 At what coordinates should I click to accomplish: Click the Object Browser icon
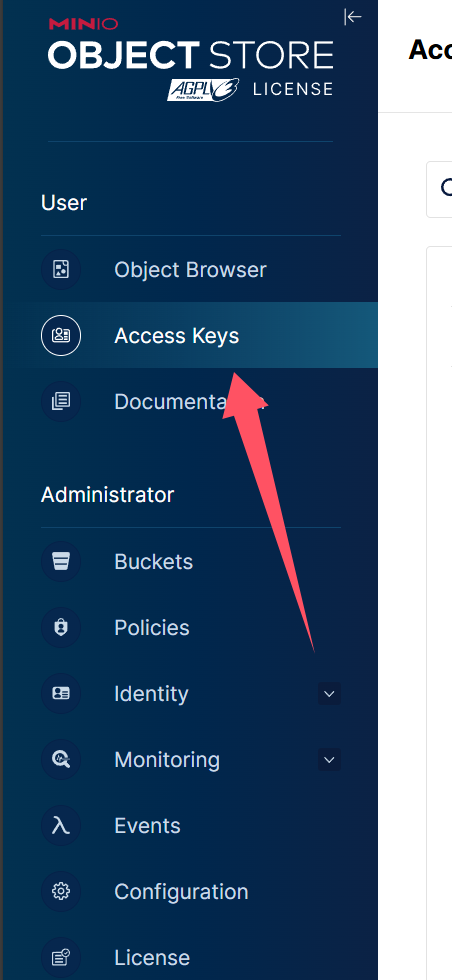point(61,269)
